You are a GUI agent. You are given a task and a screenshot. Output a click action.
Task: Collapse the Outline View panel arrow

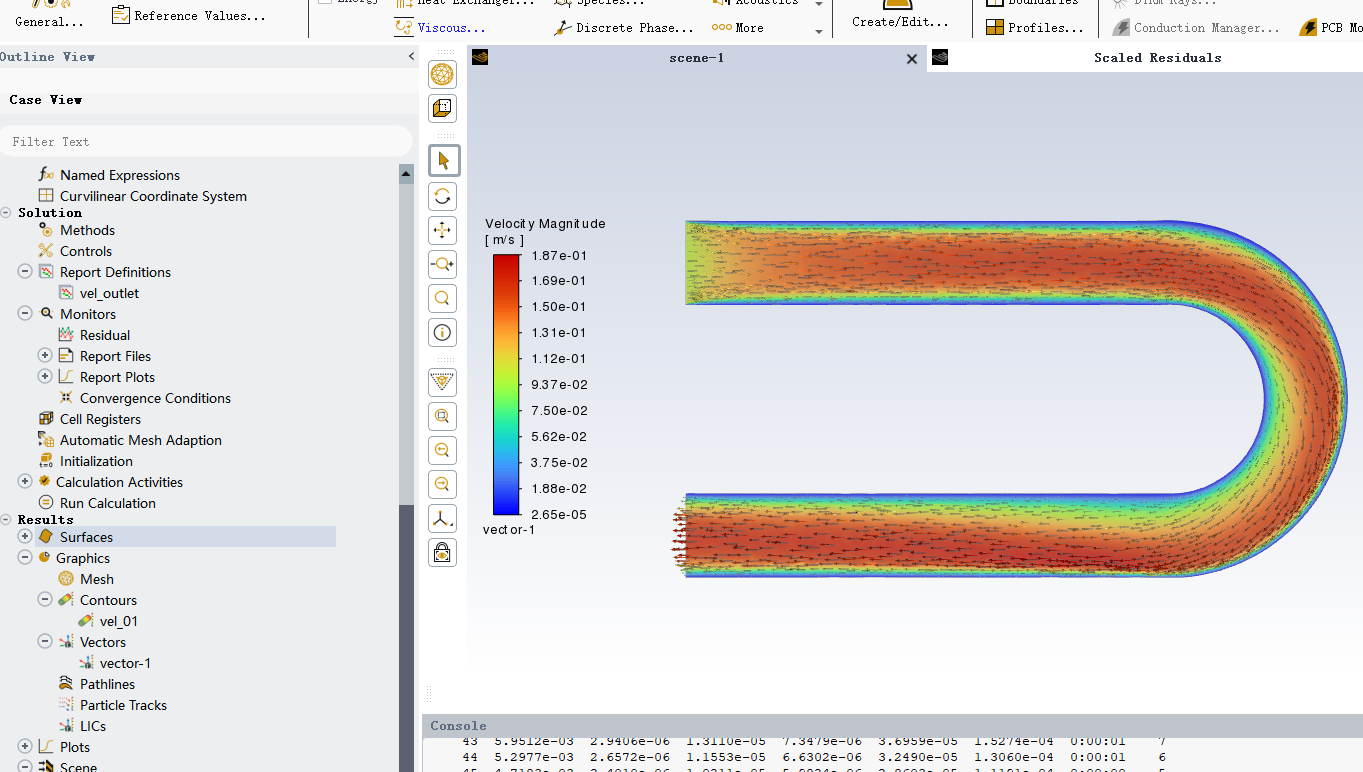point(411,57)
